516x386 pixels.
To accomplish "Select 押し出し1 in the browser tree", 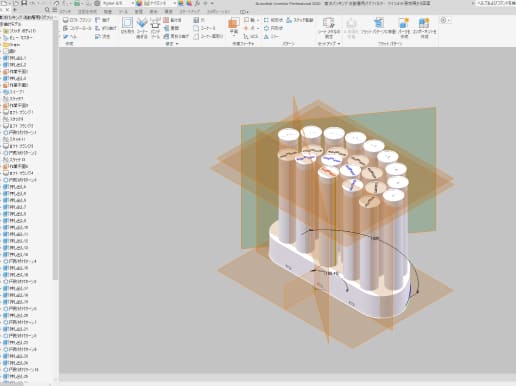I will click(x=15, y=58).
